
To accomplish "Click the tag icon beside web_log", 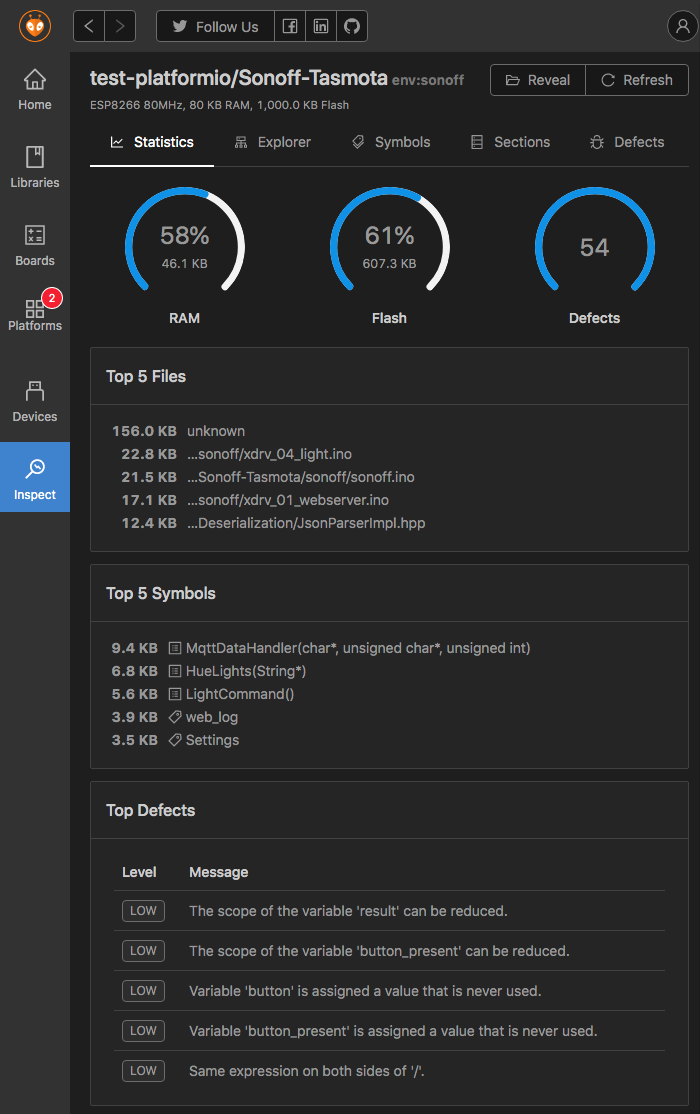I will pos(174,717).
